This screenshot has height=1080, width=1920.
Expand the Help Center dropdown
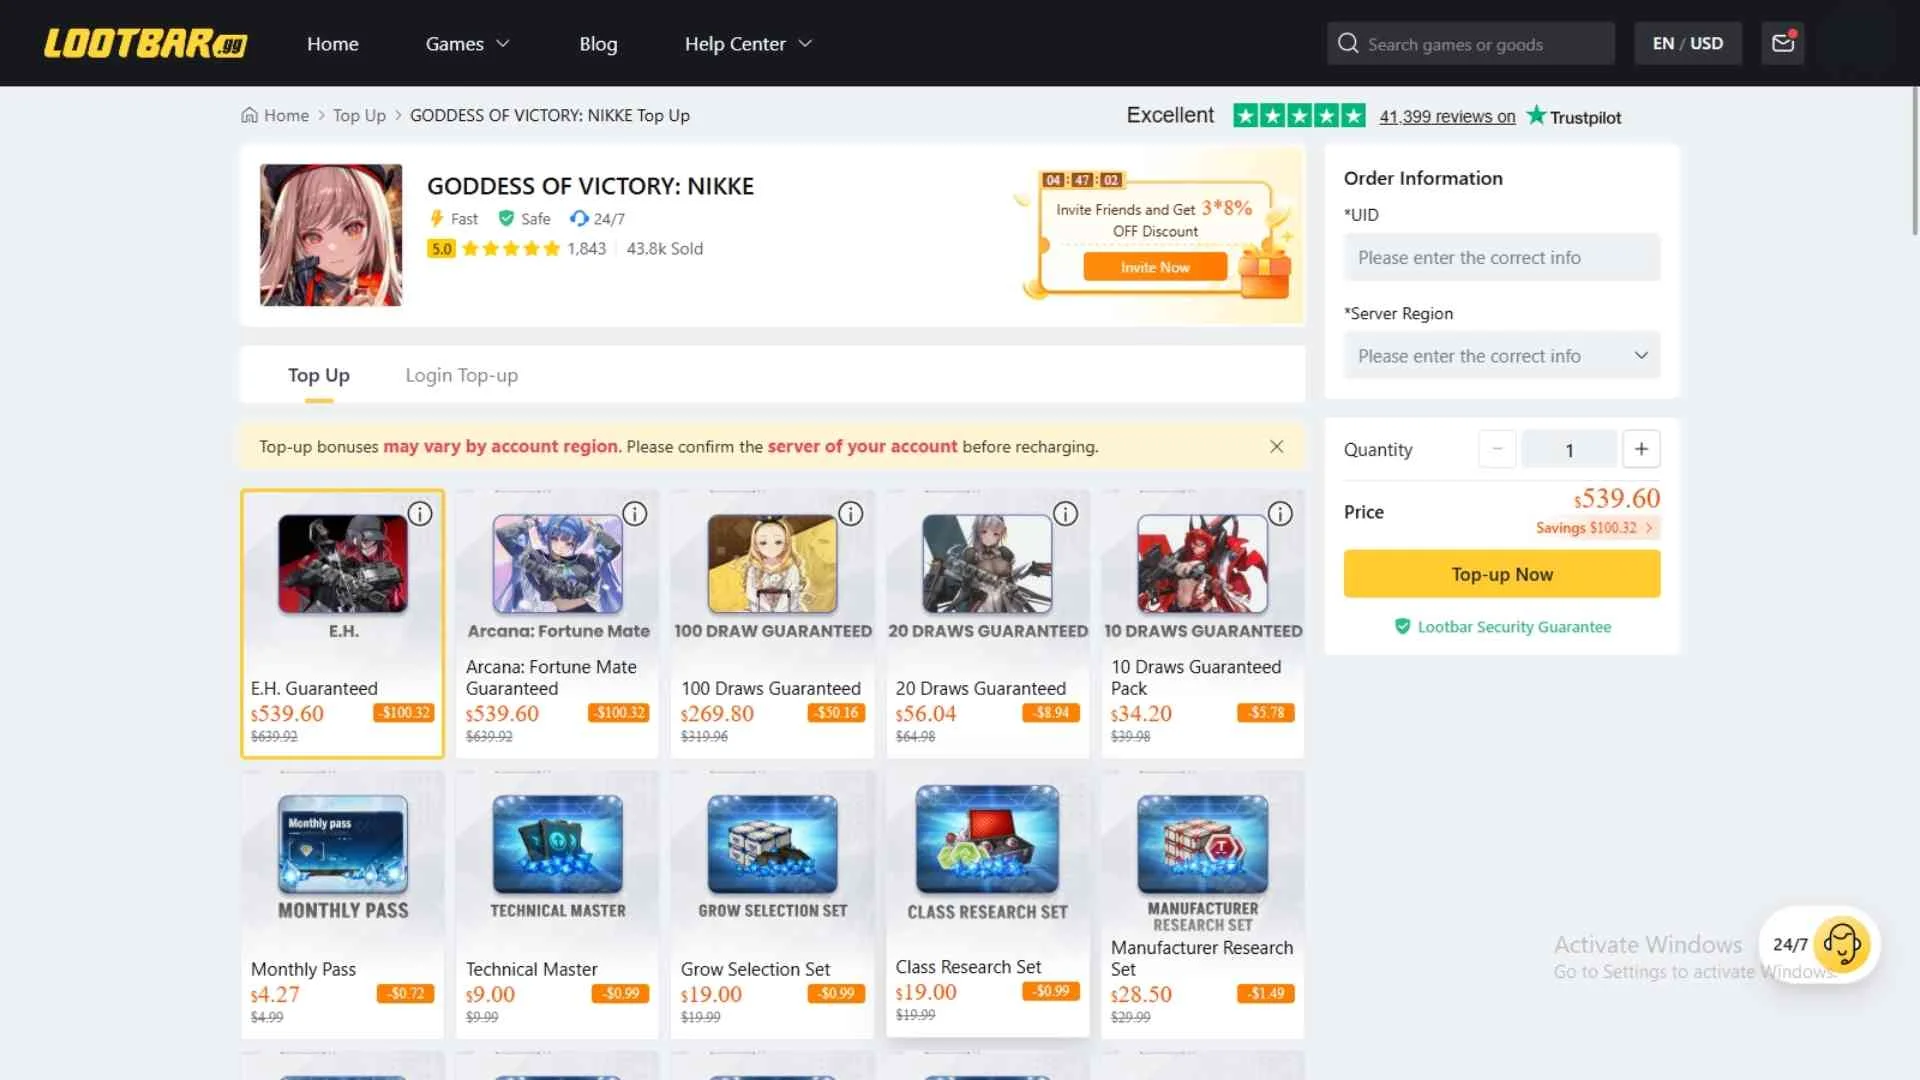pos(748,44)
